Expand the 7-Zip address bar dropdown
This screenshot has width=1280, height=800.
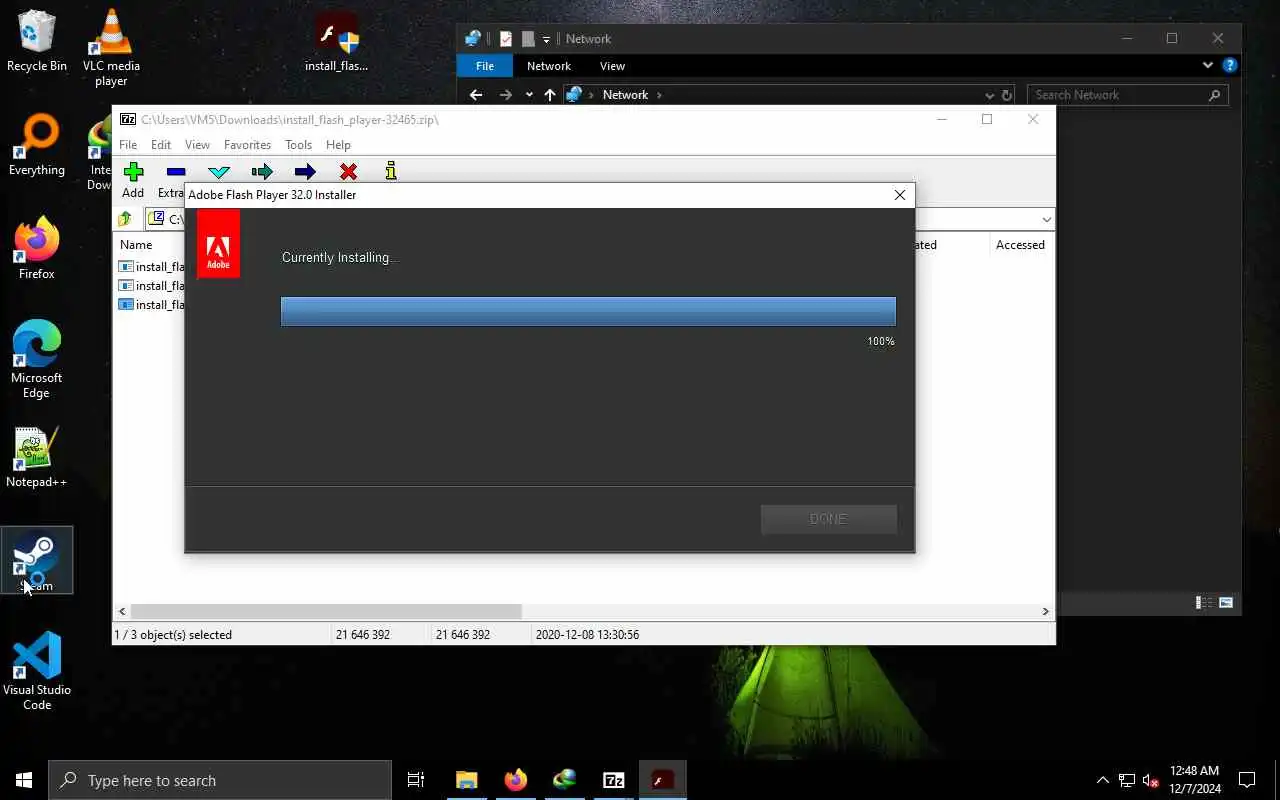[1046, 220]
